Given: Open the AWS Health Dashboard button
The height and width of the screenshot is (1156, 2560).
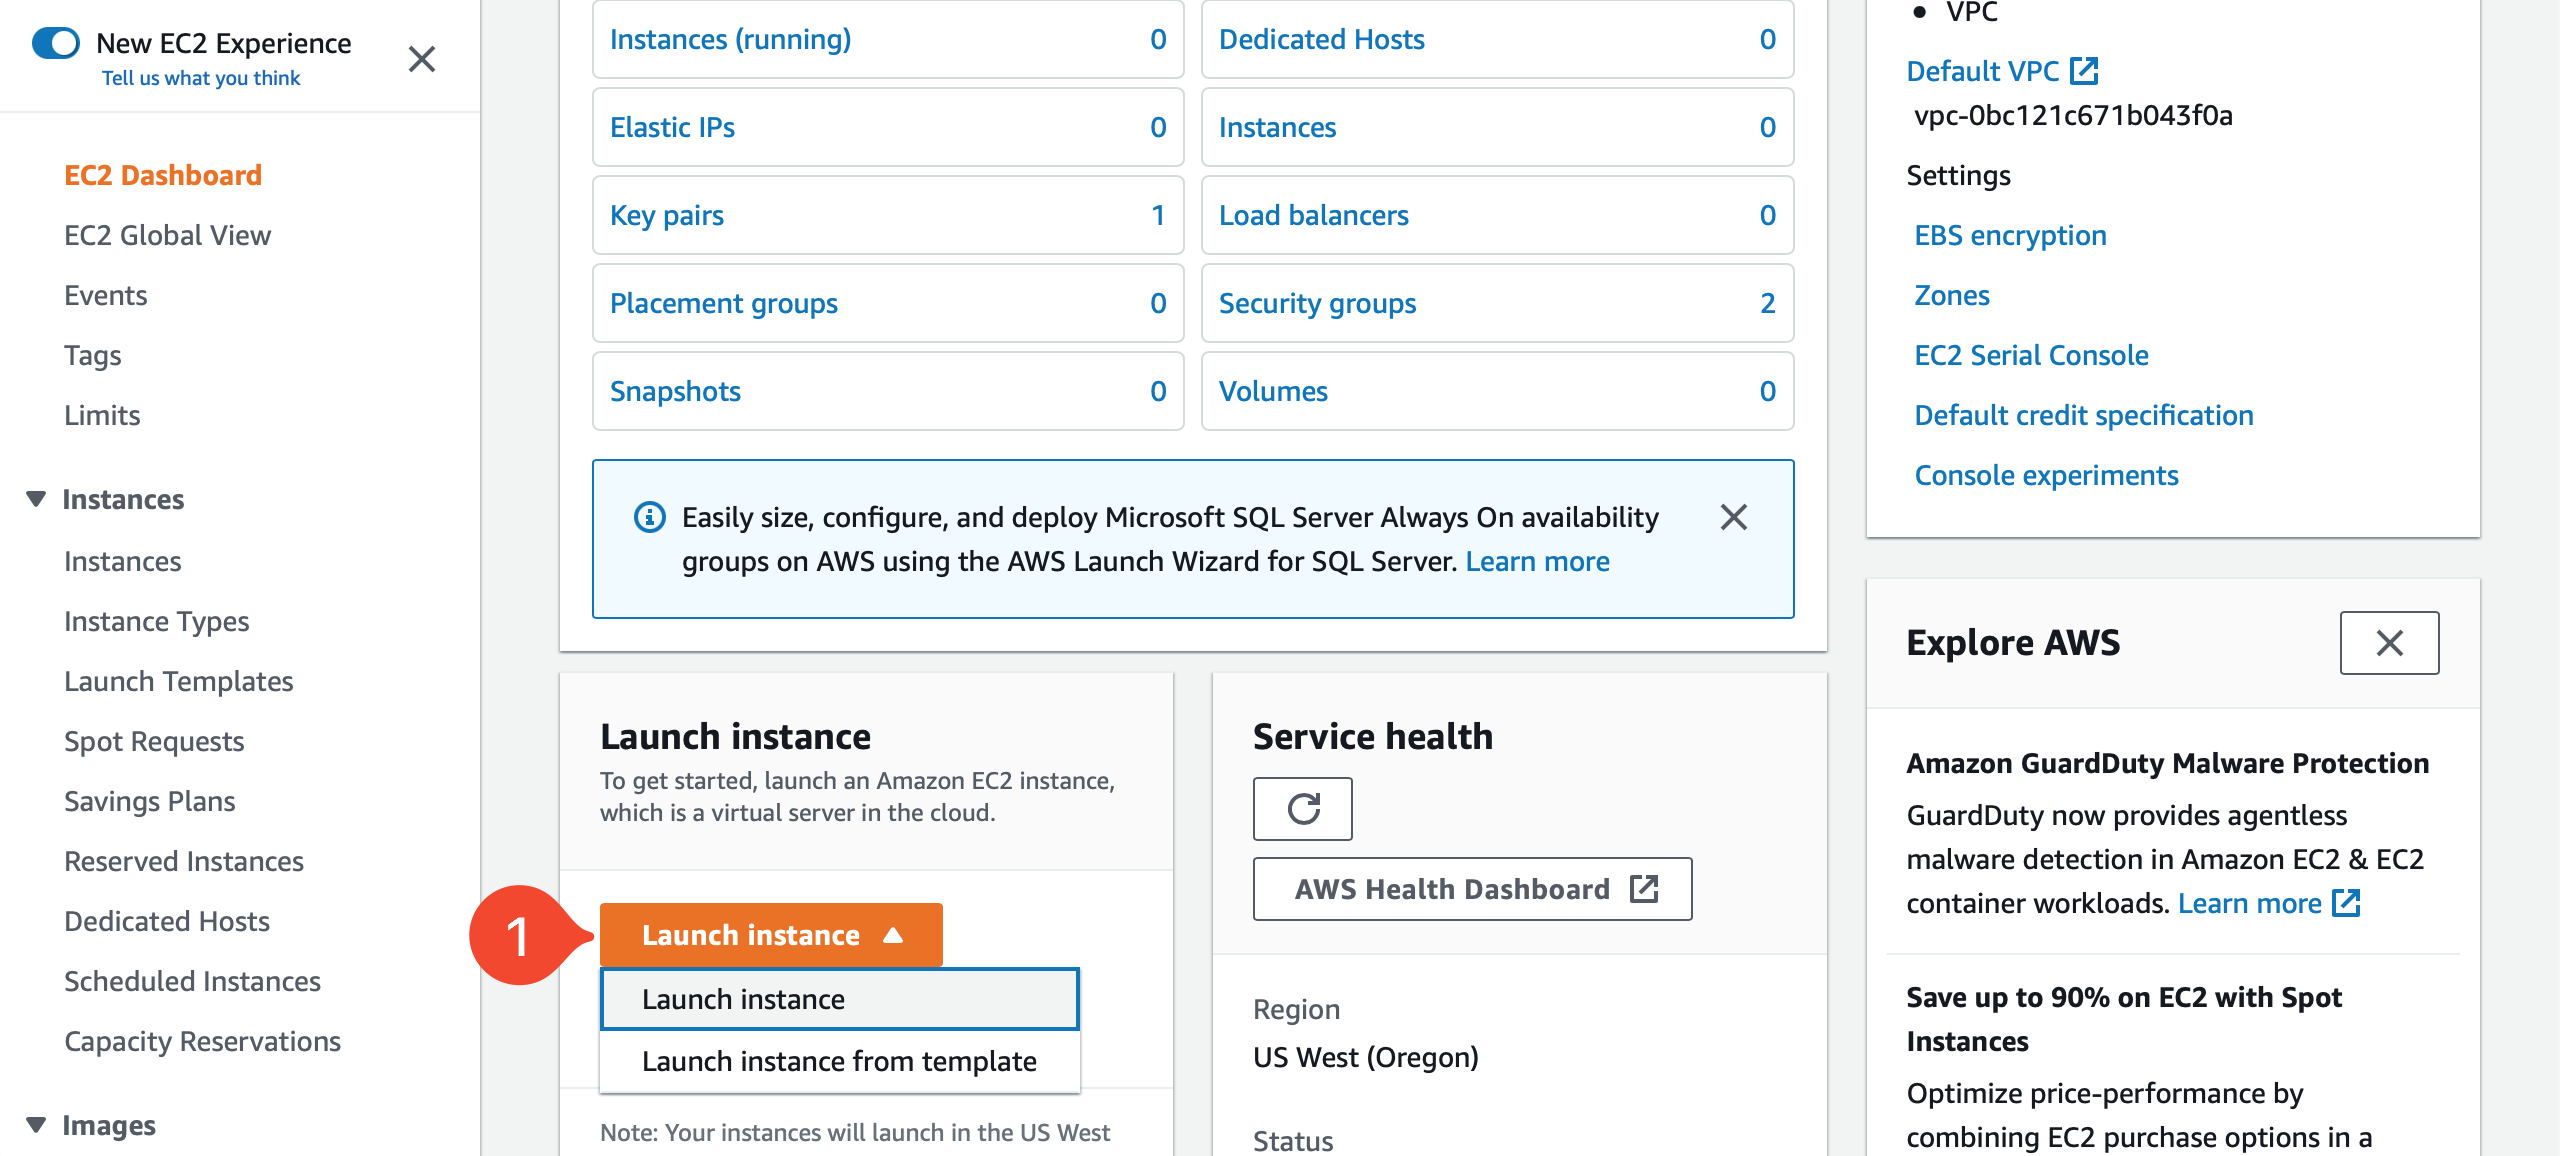Looking at the screenshot, I should 1452,888.
